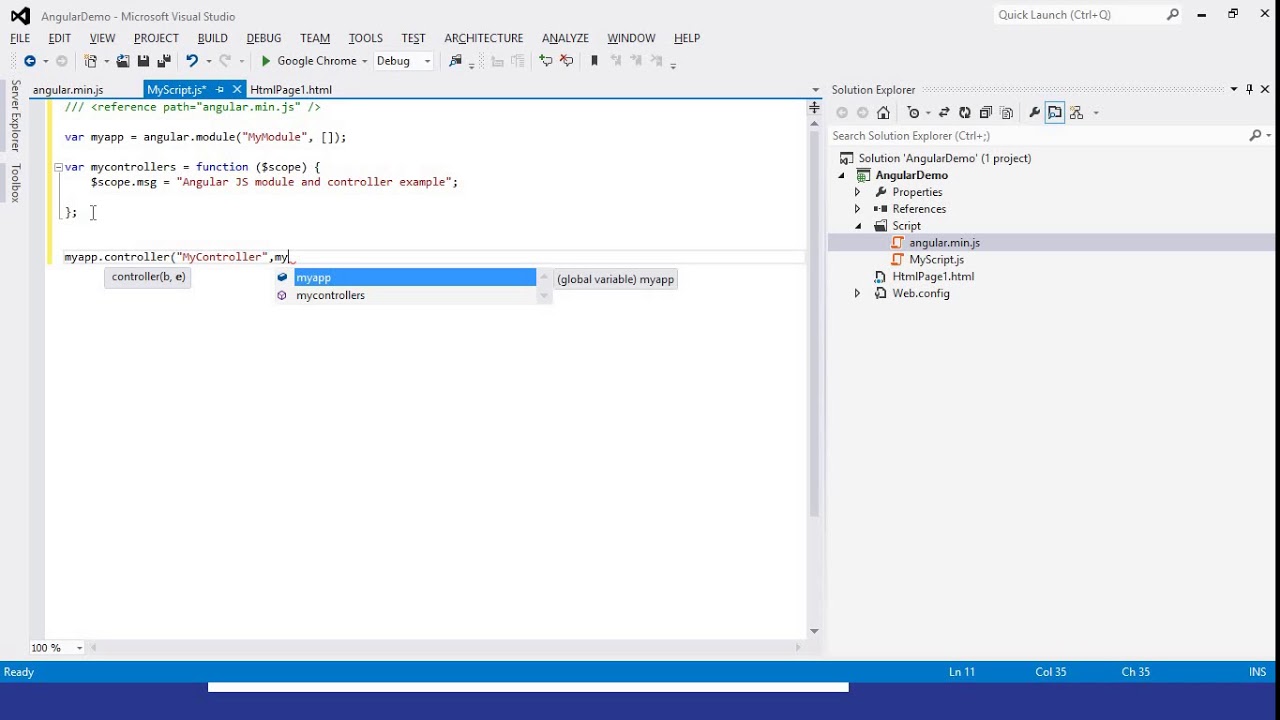Click Sync with Active Document icon
The image size is (1280, 720).
(x=944, y=113)
